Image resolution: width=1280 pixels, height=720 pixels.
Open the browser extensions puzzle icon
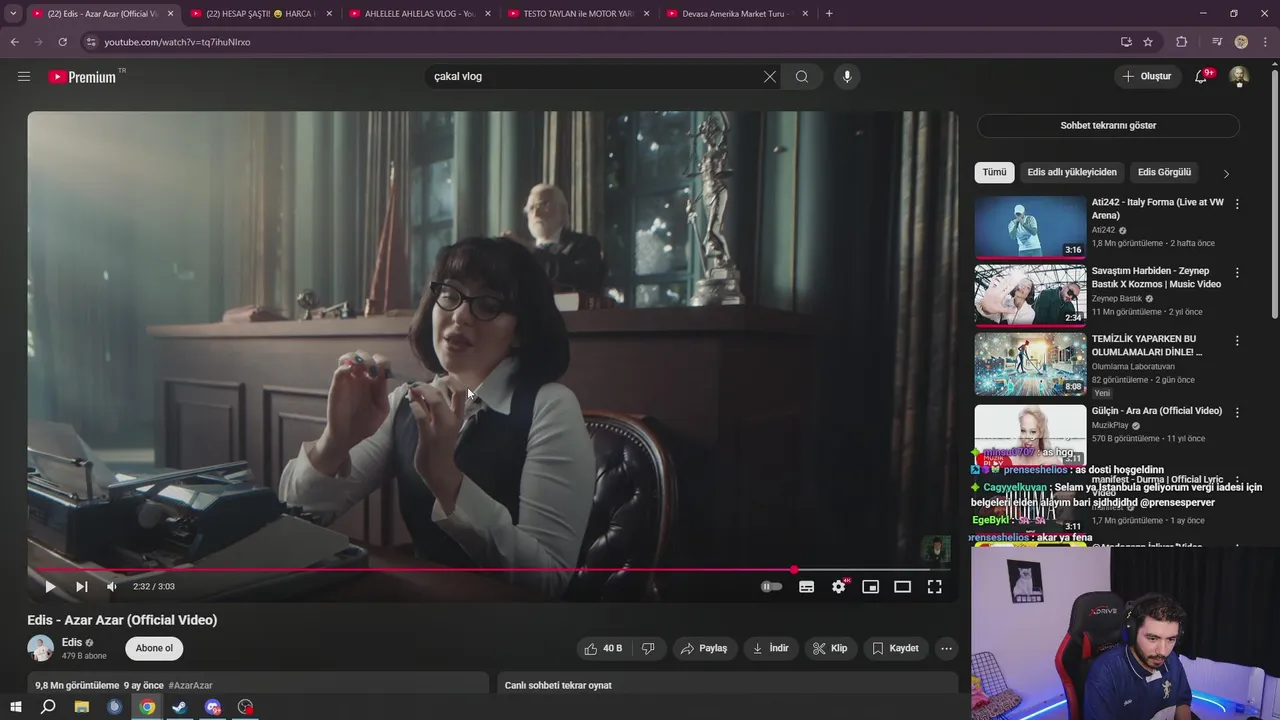1182,42
